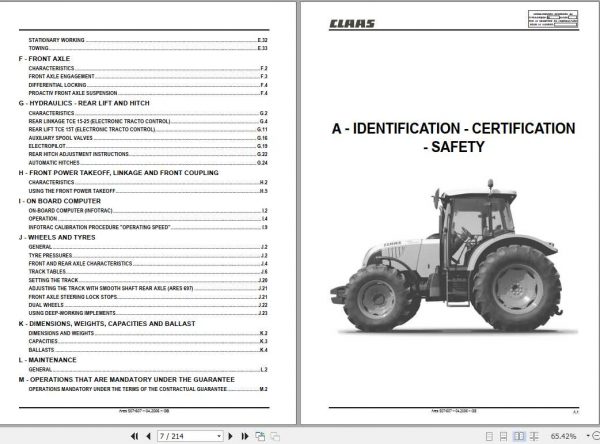Click 'G - HYDRAULICS - REAR LIFT AND HITCH' heading
The height and width of the screenshot is (444, 600).
(x=84, y=103)
